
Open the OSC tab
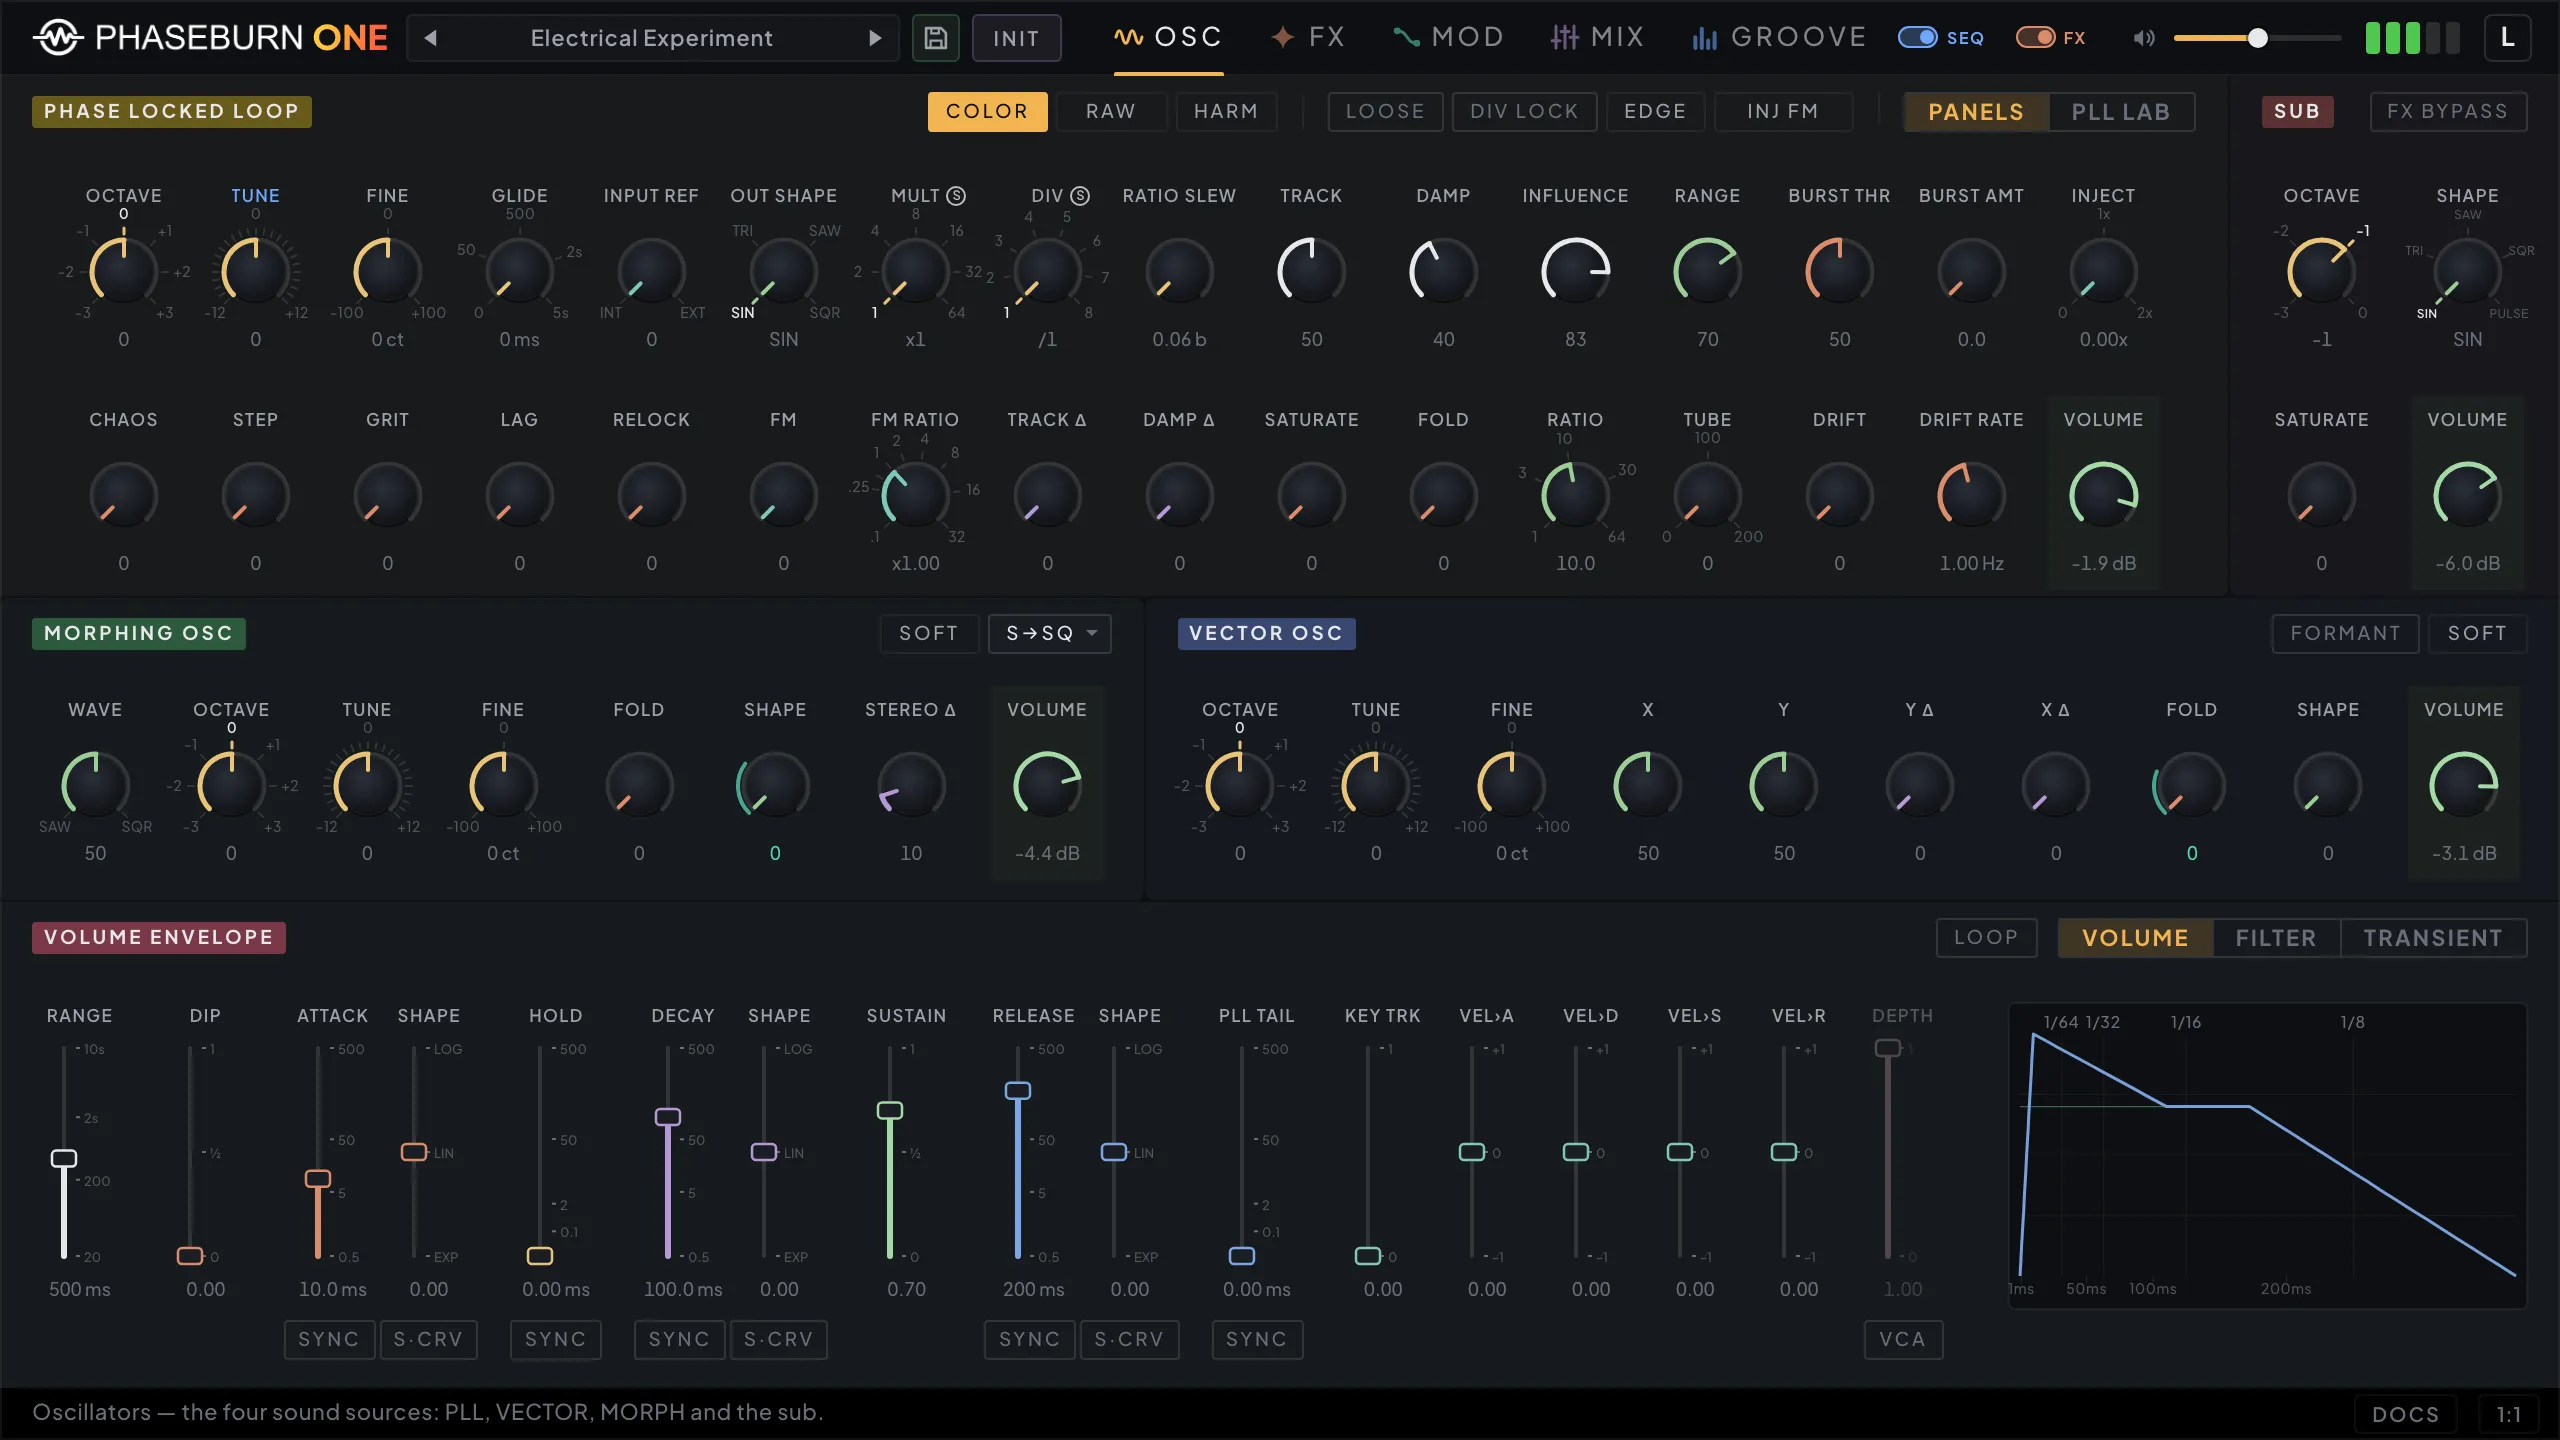[x=1168, y=38]
